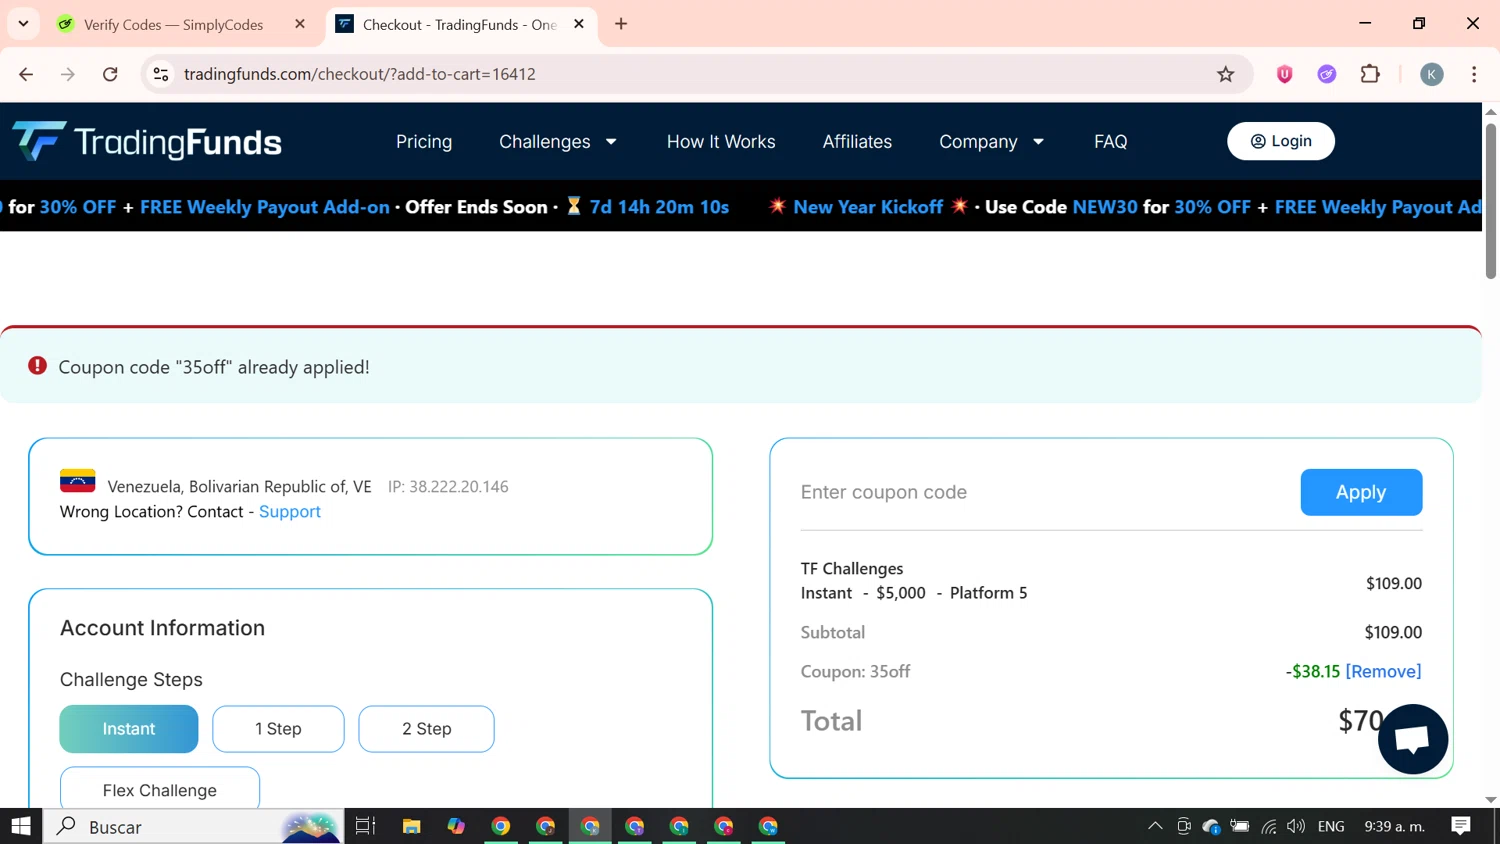
Task: Close the Checkout TradingFunds tab
Action: point(579,24)
